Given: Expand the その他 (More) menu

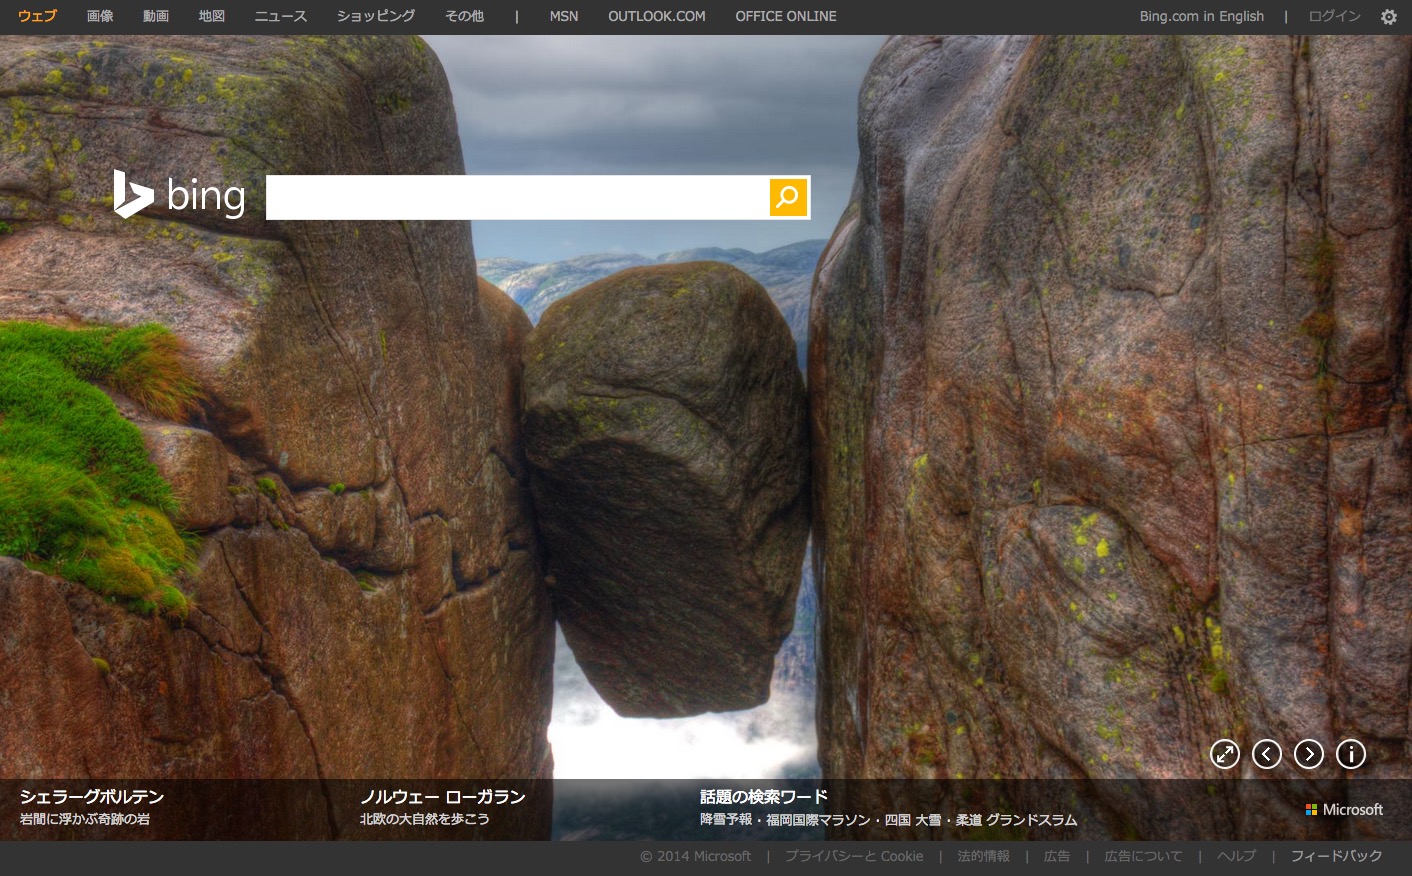Looking at the screenshot, I should (464, 16).
